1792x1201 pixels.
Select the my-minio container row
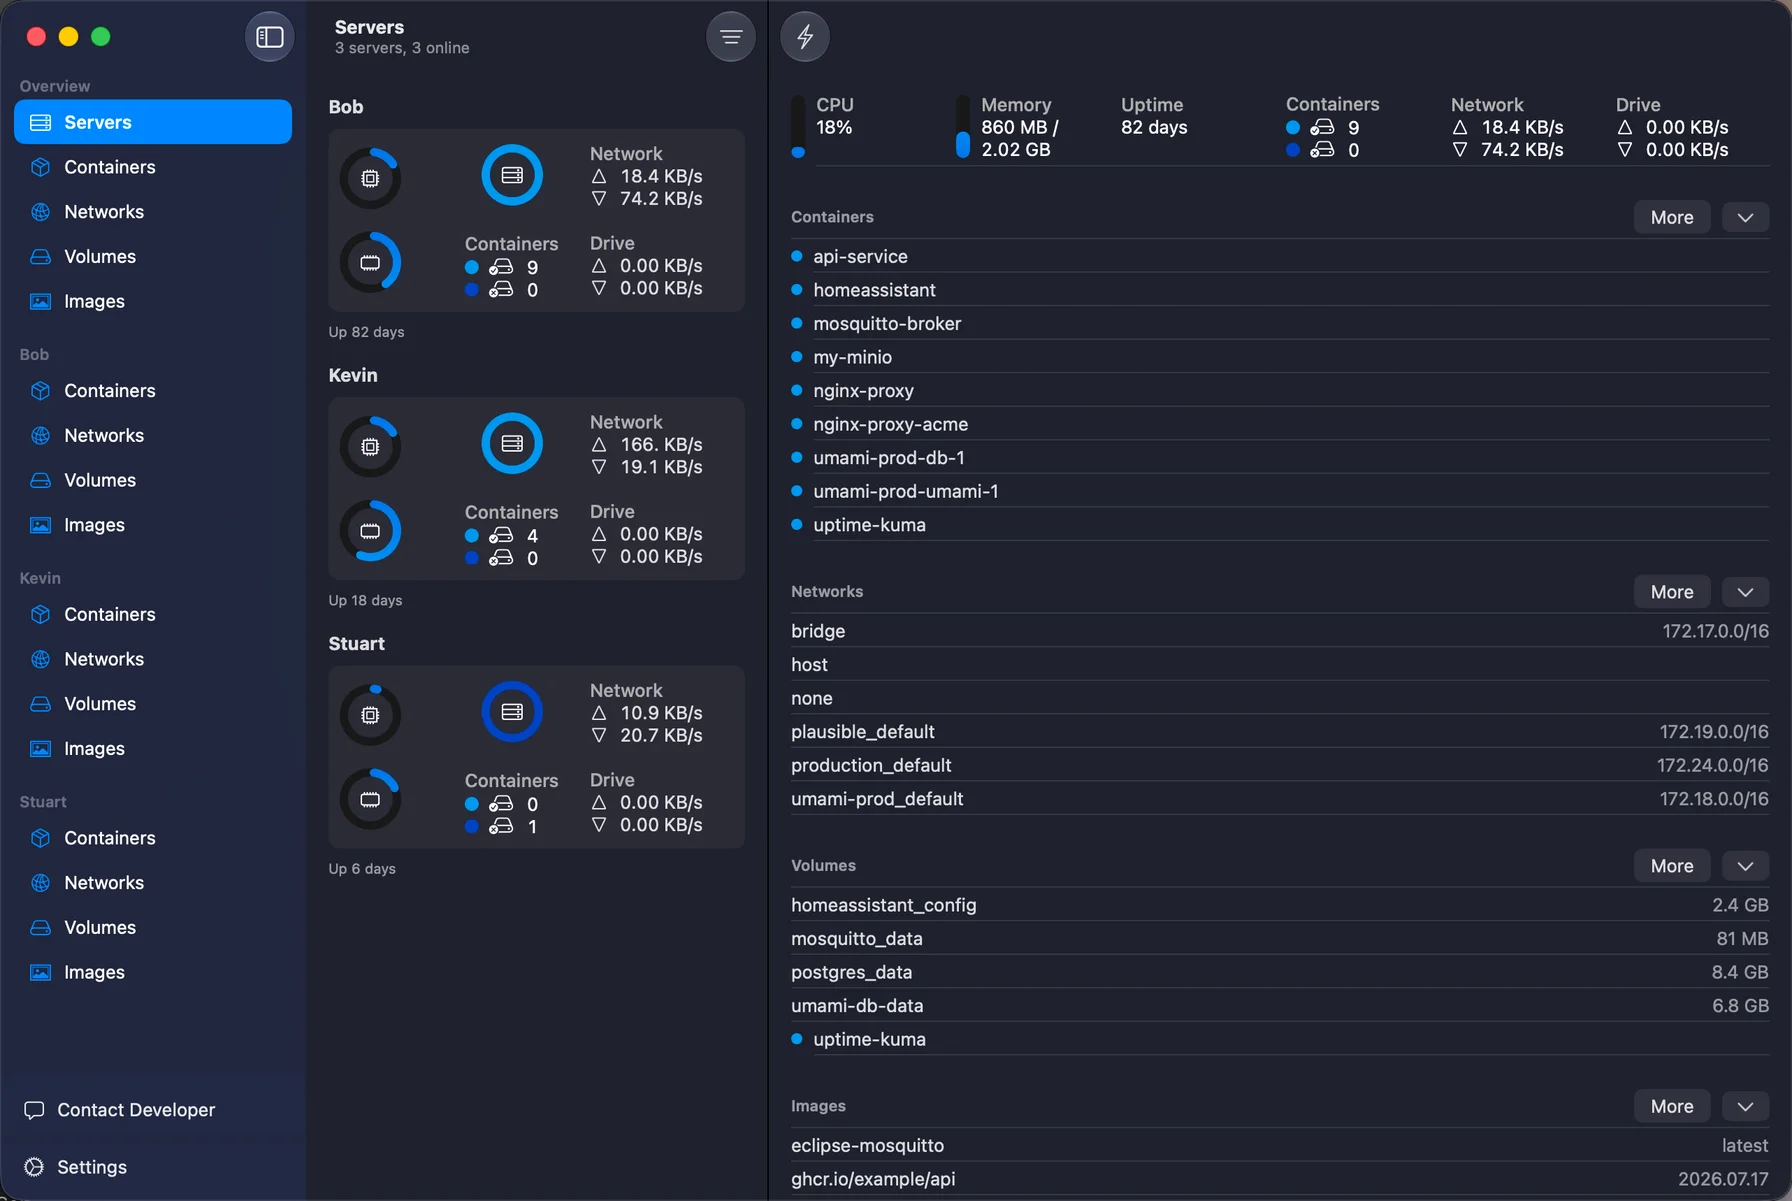click(x=1280, y=357)
